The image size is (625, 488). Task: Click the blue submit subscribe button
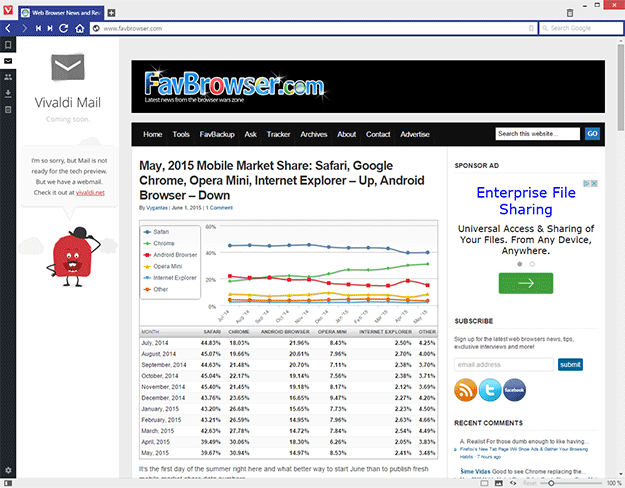click(570, 365)
